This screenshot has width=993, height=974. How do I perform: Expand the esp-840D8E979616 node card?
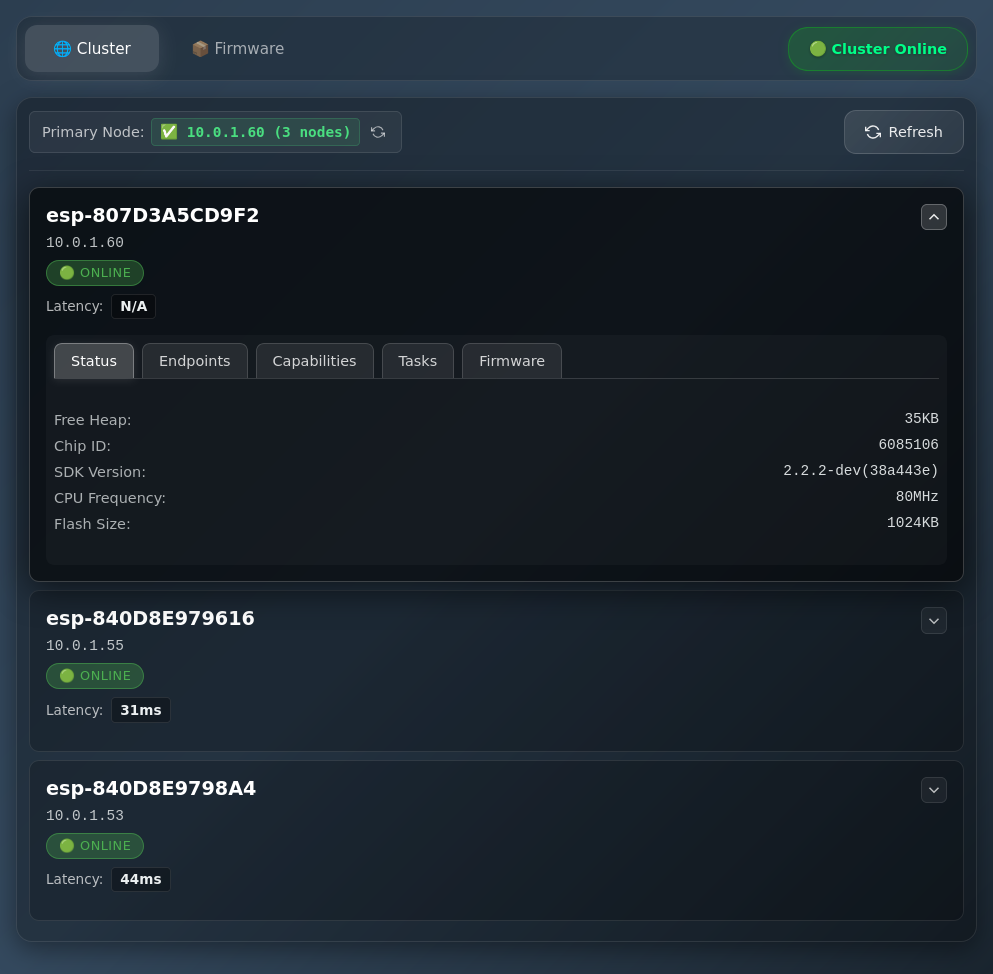point(933,620)
